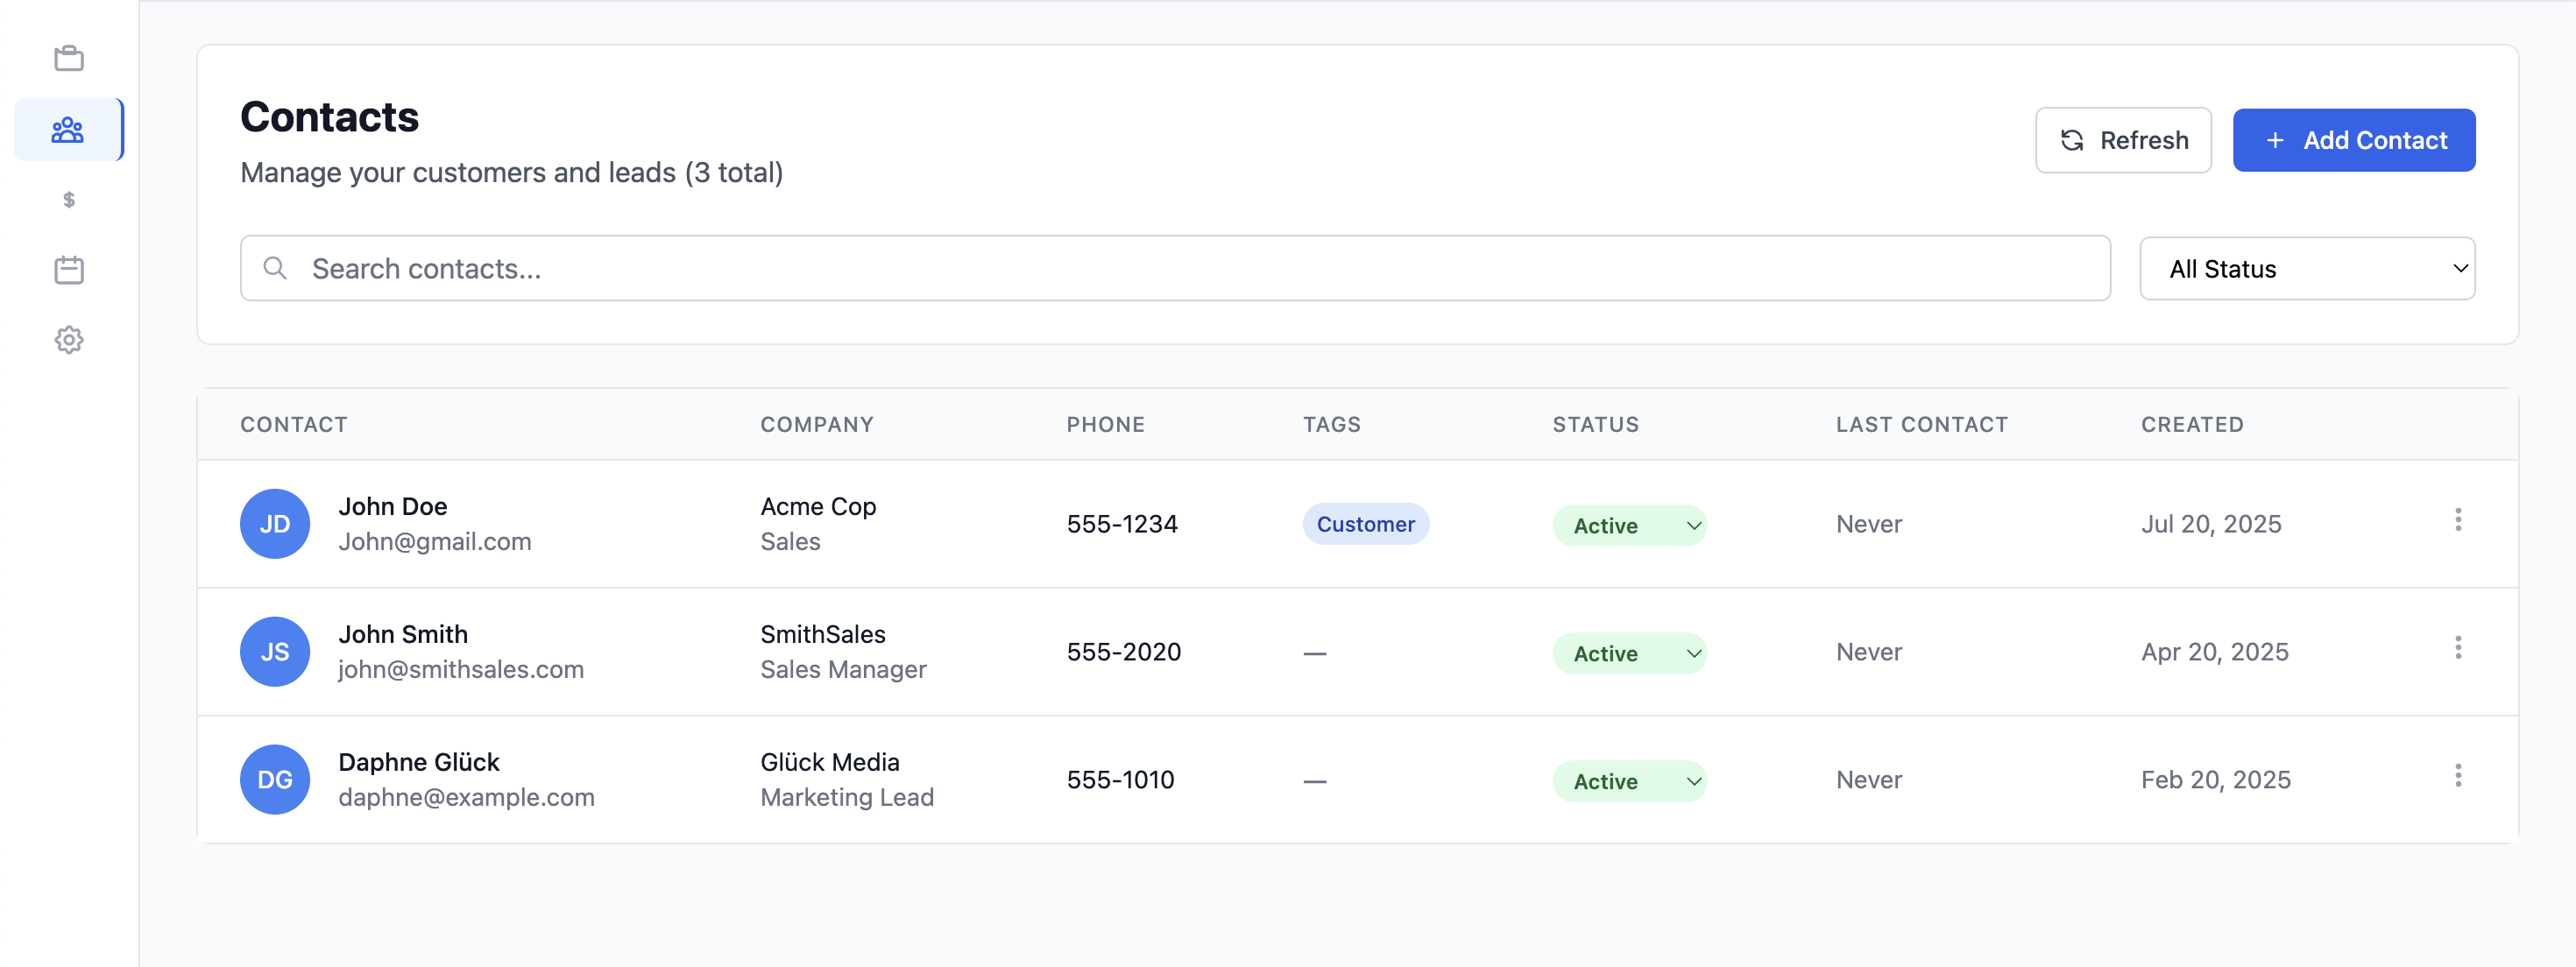The height and width of the screenshot is (967, 2576).
Task: Click email john@smithsales.com
Action: 461,669
